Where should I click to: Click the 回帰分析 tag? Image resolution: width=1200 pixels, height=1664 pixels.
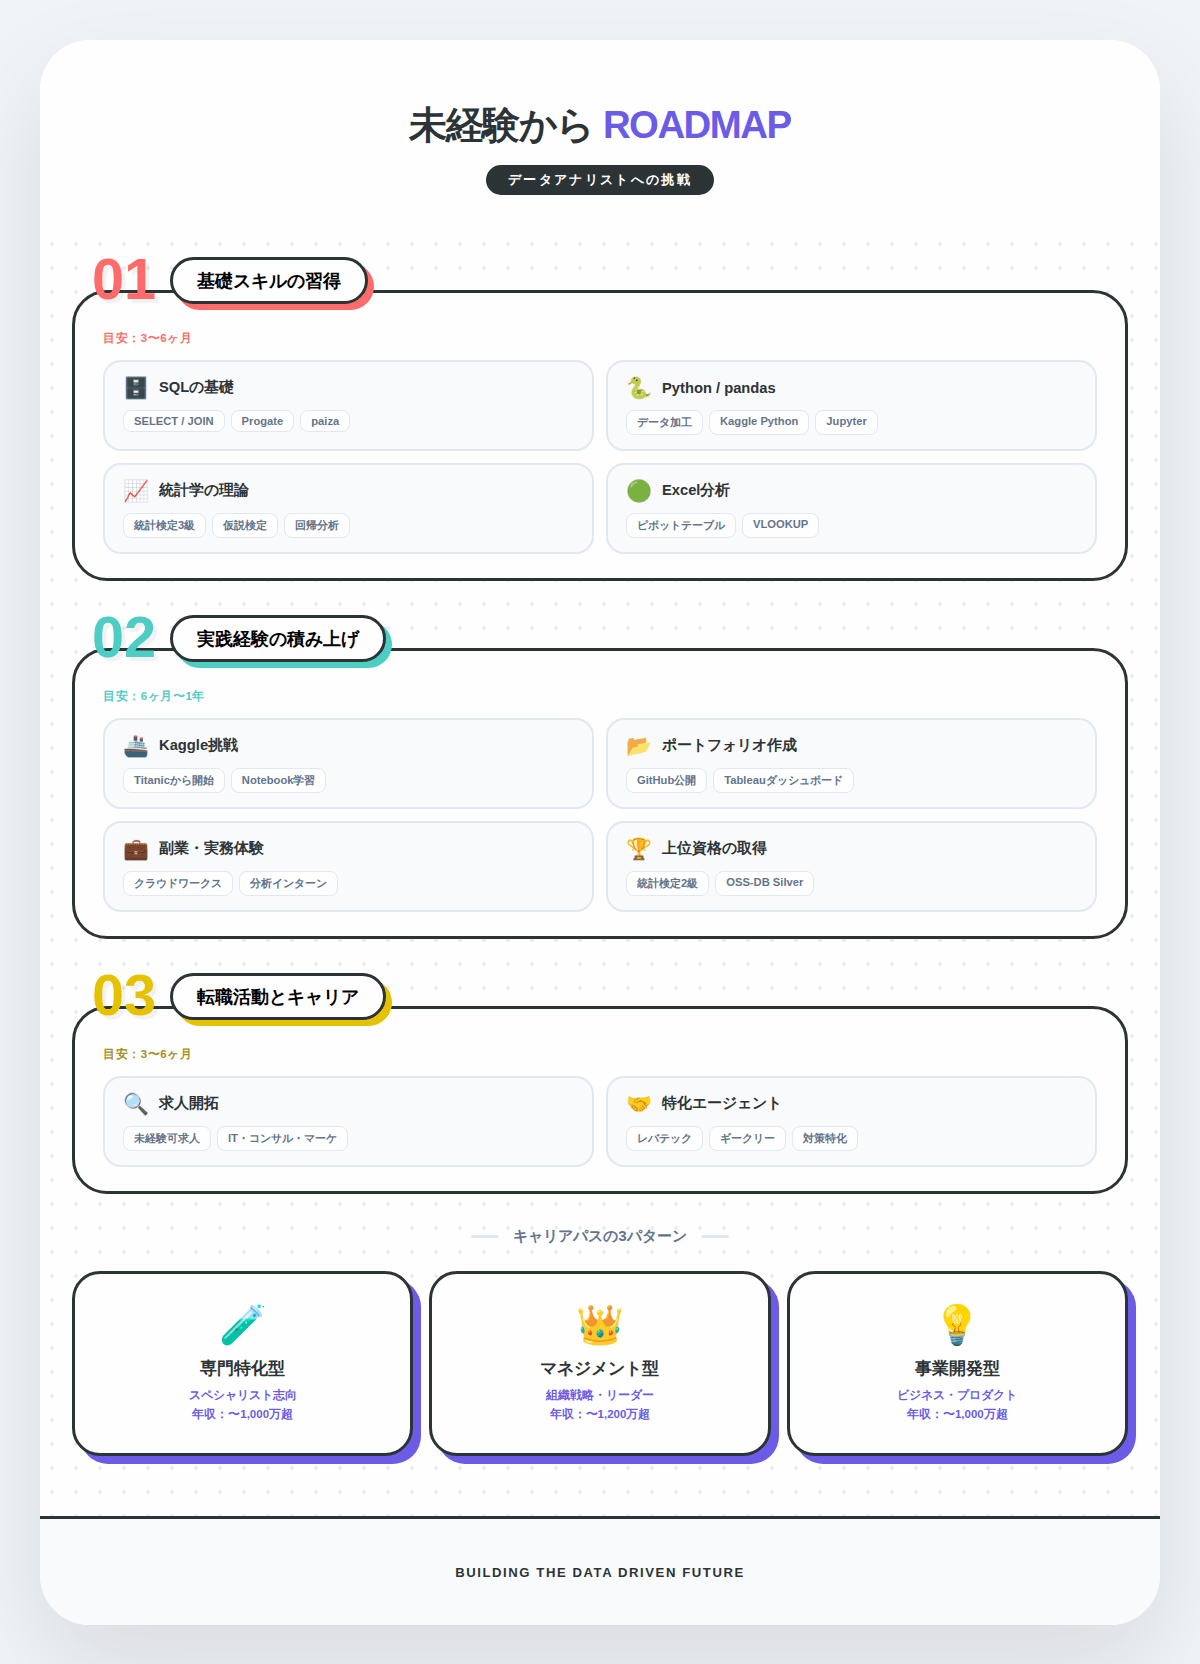pyautogui.click(x=317, y=525)
